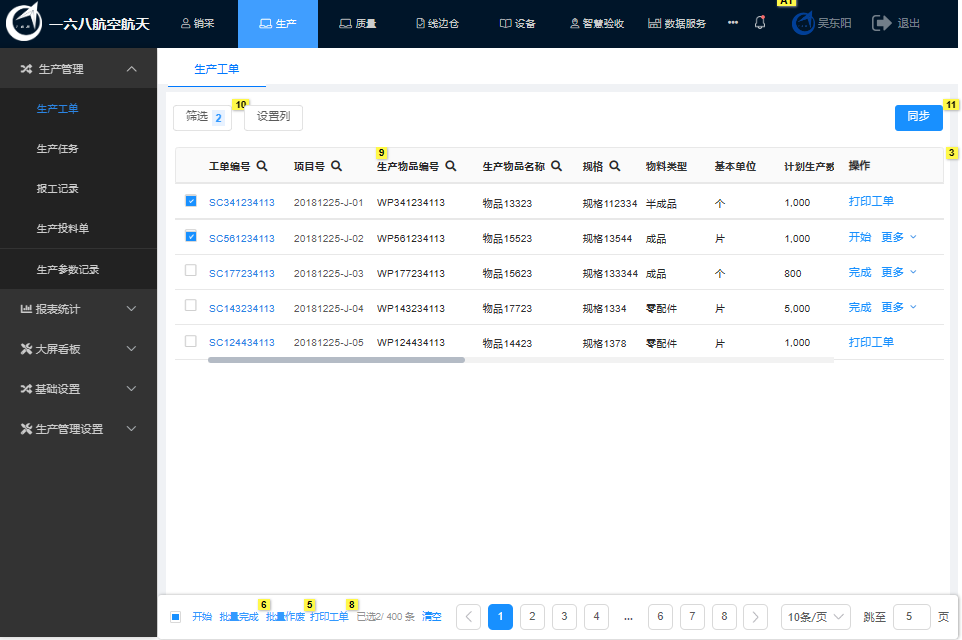Click search icon beside 项目号 column
Screen dimensions: 962x640
pos(337,166)
